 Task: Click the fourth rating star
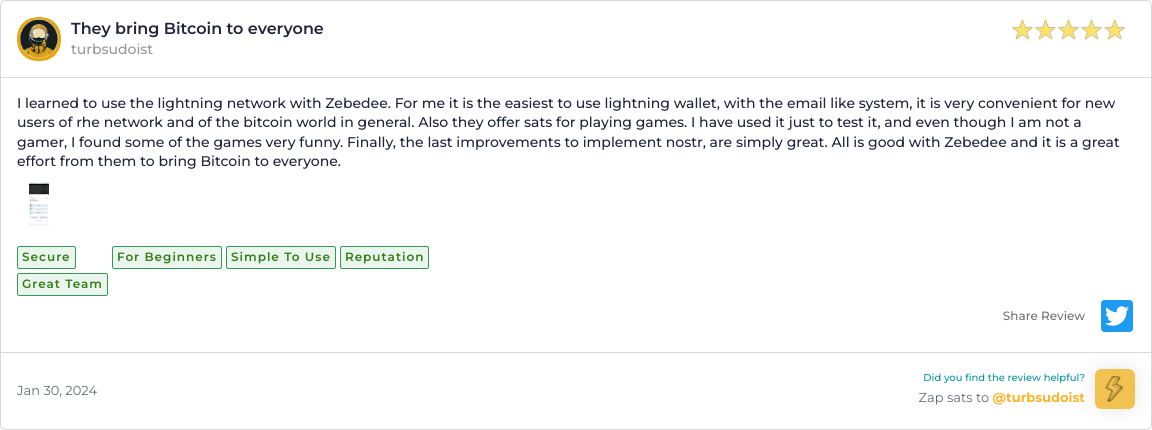[x=1091, y=31]
